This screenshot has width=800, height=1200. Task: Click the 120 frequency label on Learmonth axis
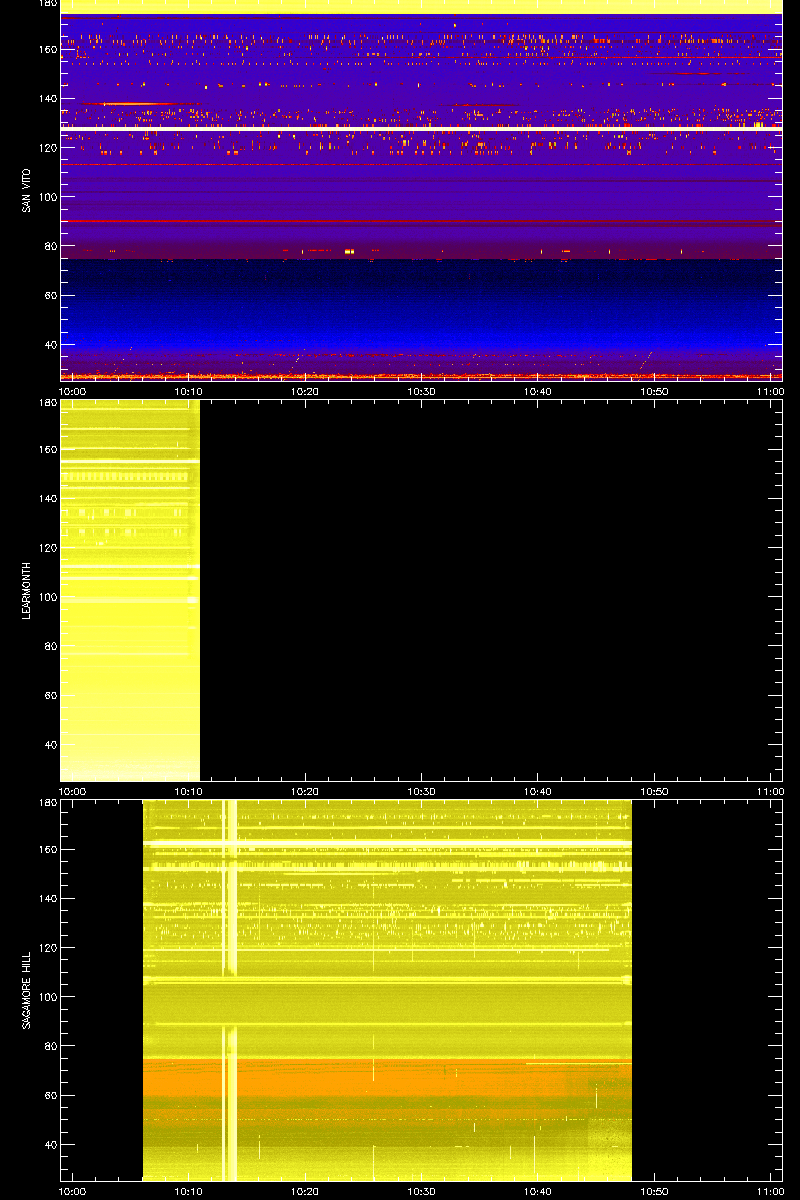point(47,548)
